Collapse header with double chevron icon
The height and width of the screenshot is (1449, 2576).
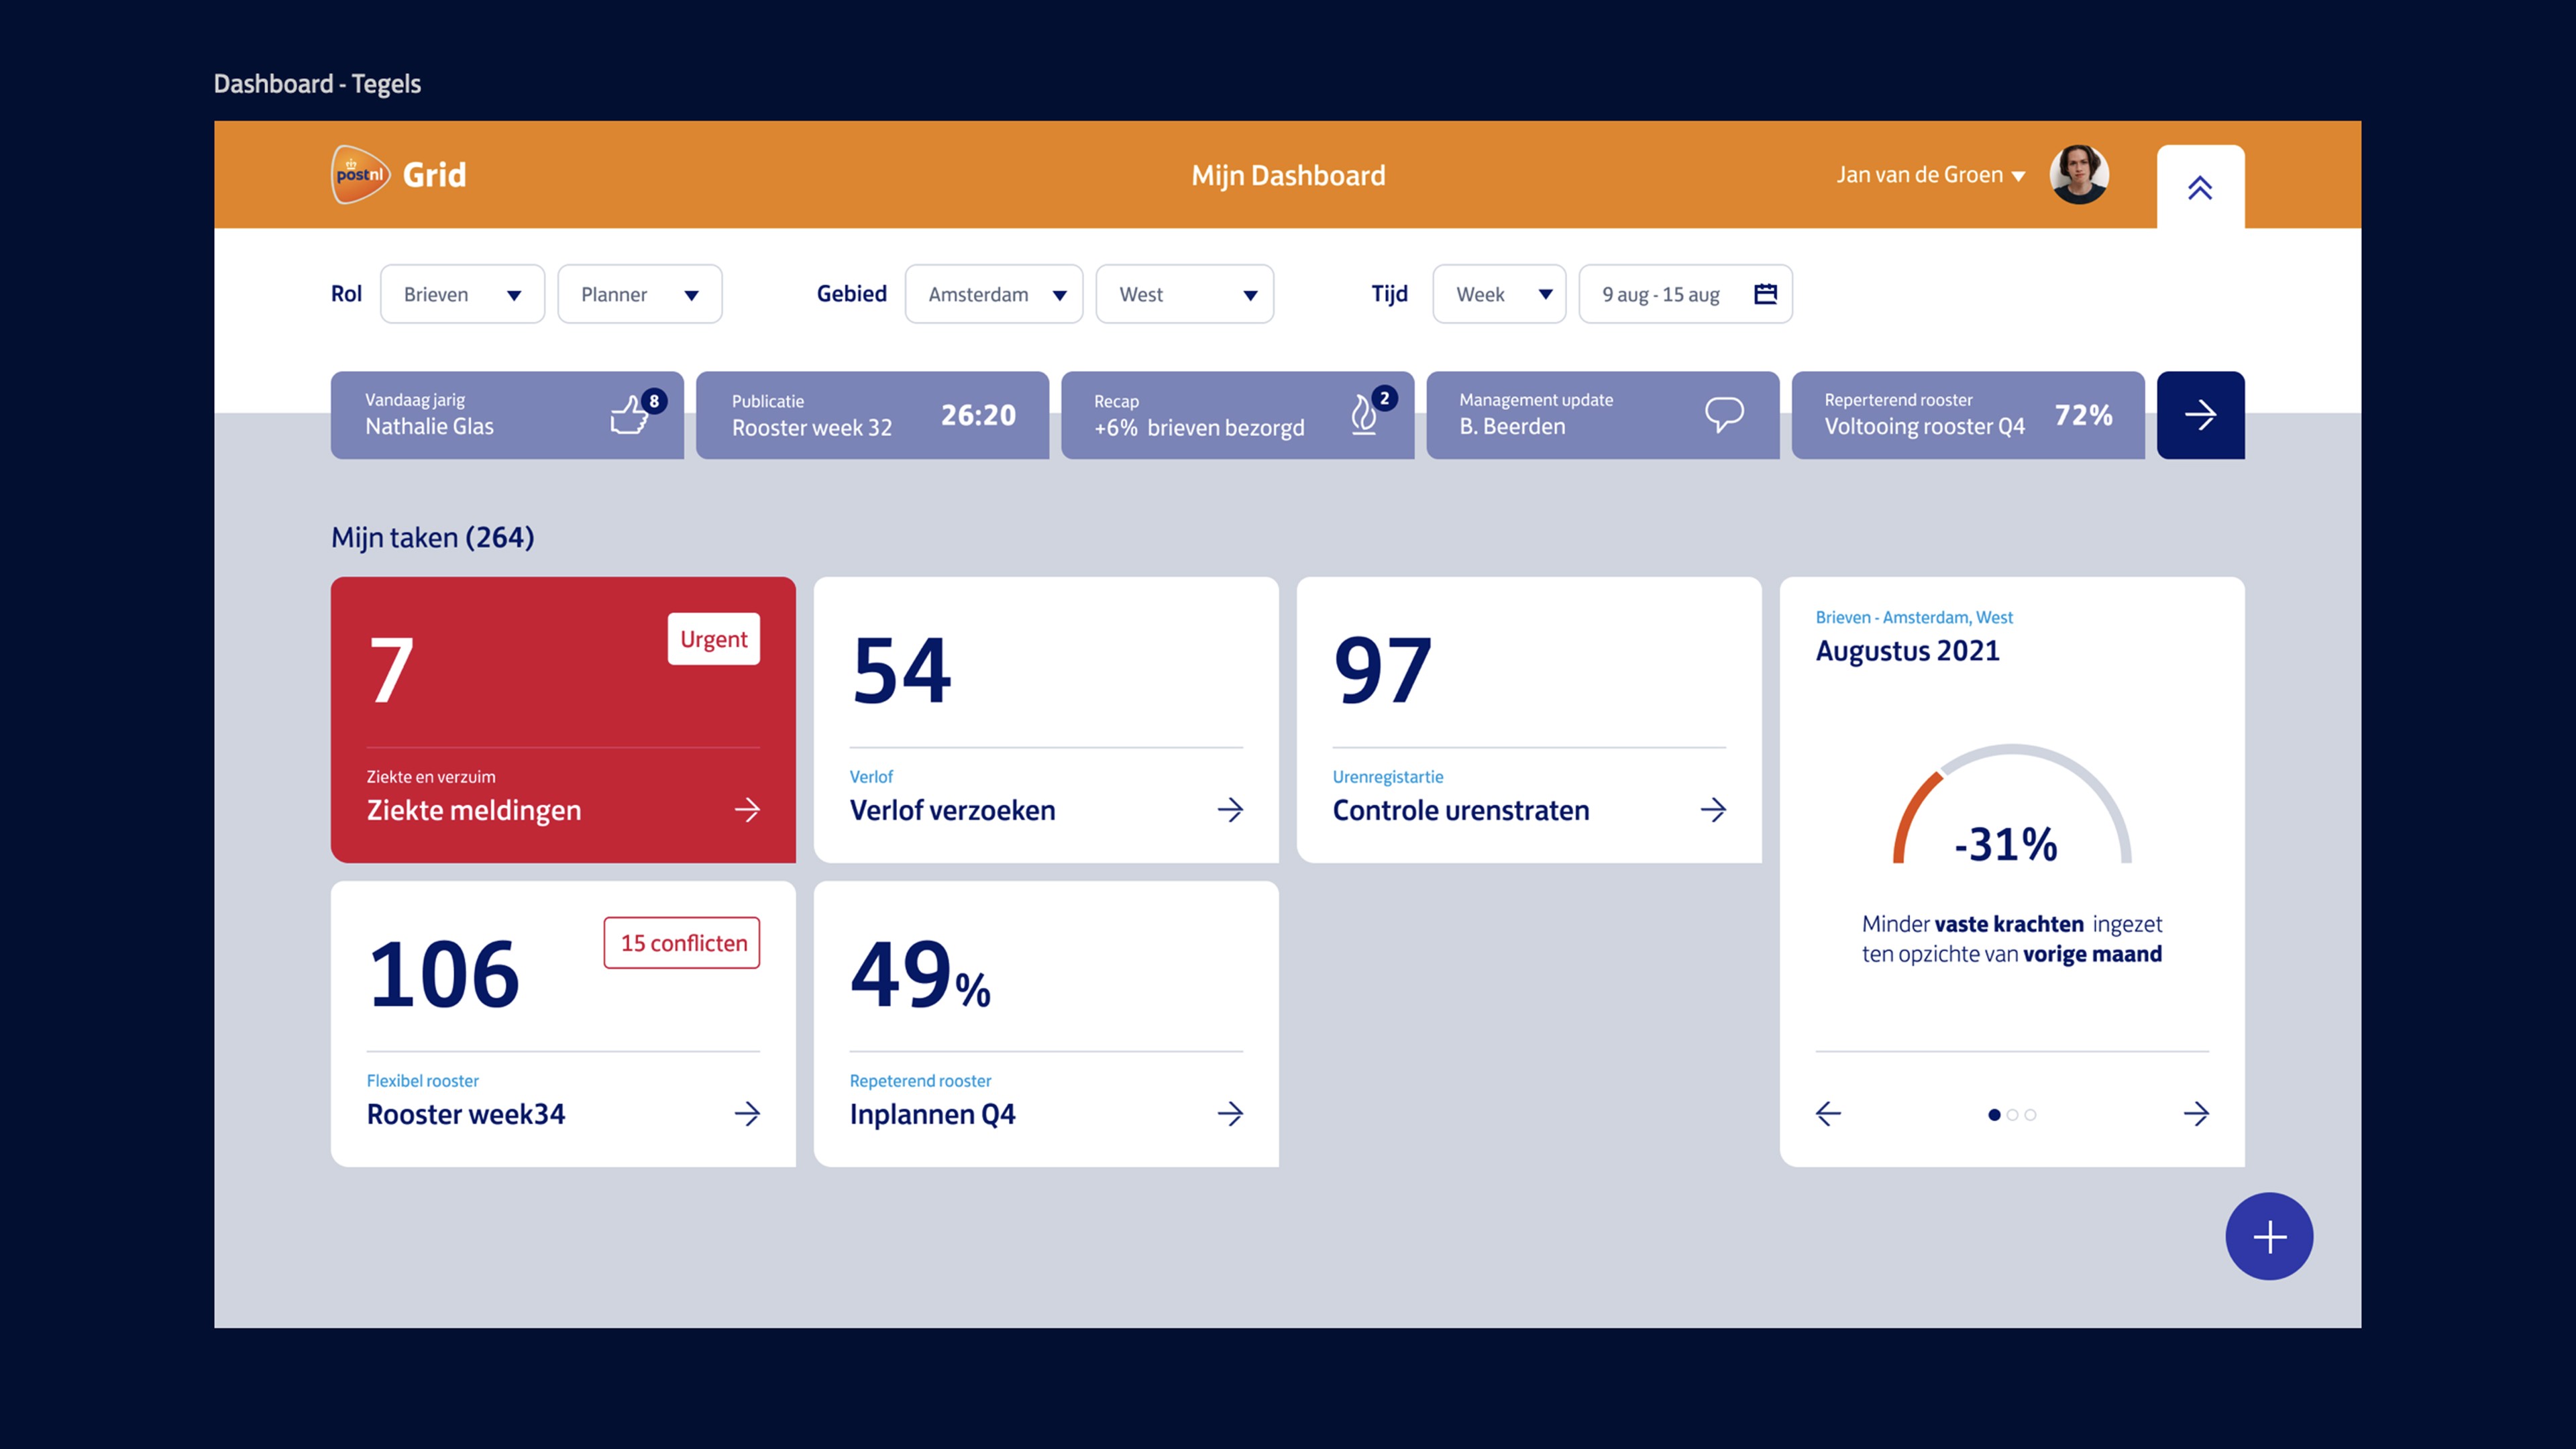click(2199, 188)
